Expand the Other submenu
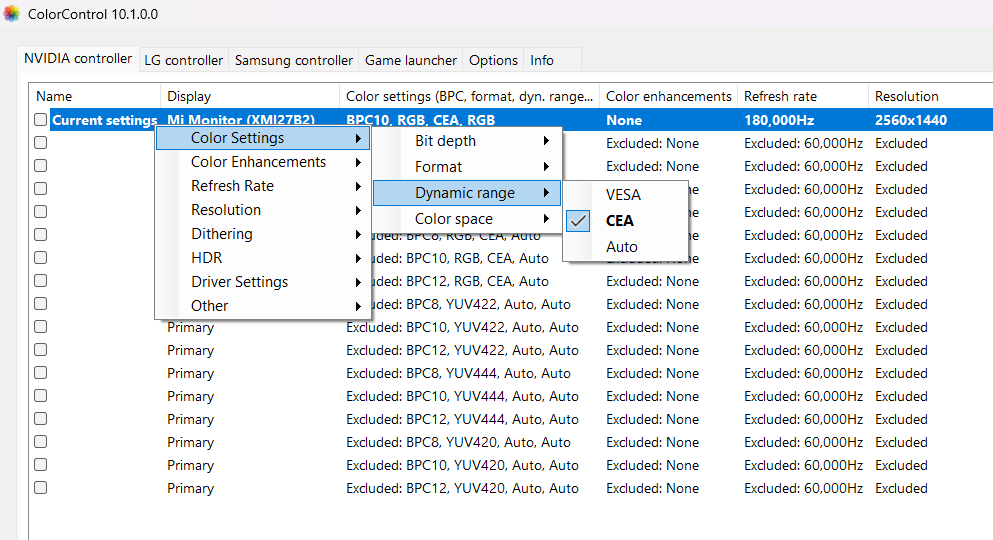Image resolution: width=993 pixels, height=540 pixels. click(263, 306)
